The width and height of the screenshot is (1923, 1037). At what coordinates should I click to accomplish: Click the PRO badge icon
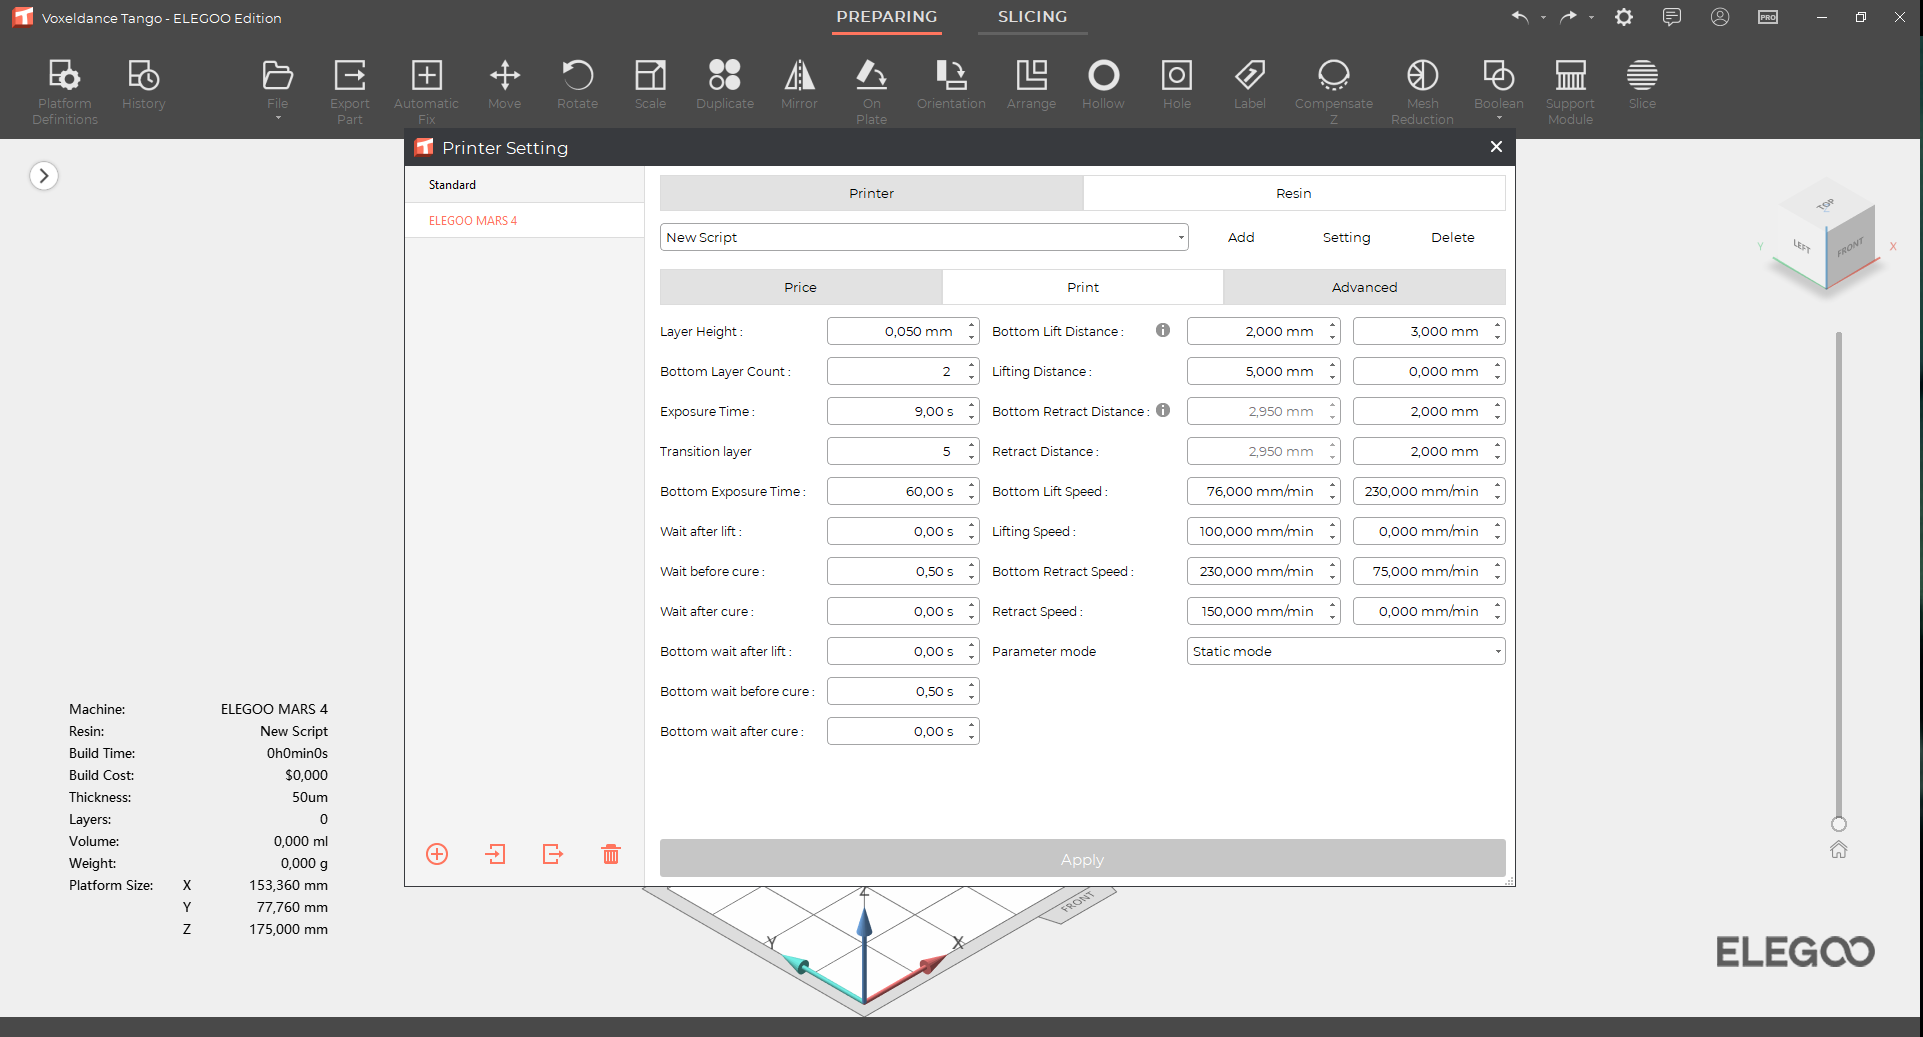tap(1768, 17)
